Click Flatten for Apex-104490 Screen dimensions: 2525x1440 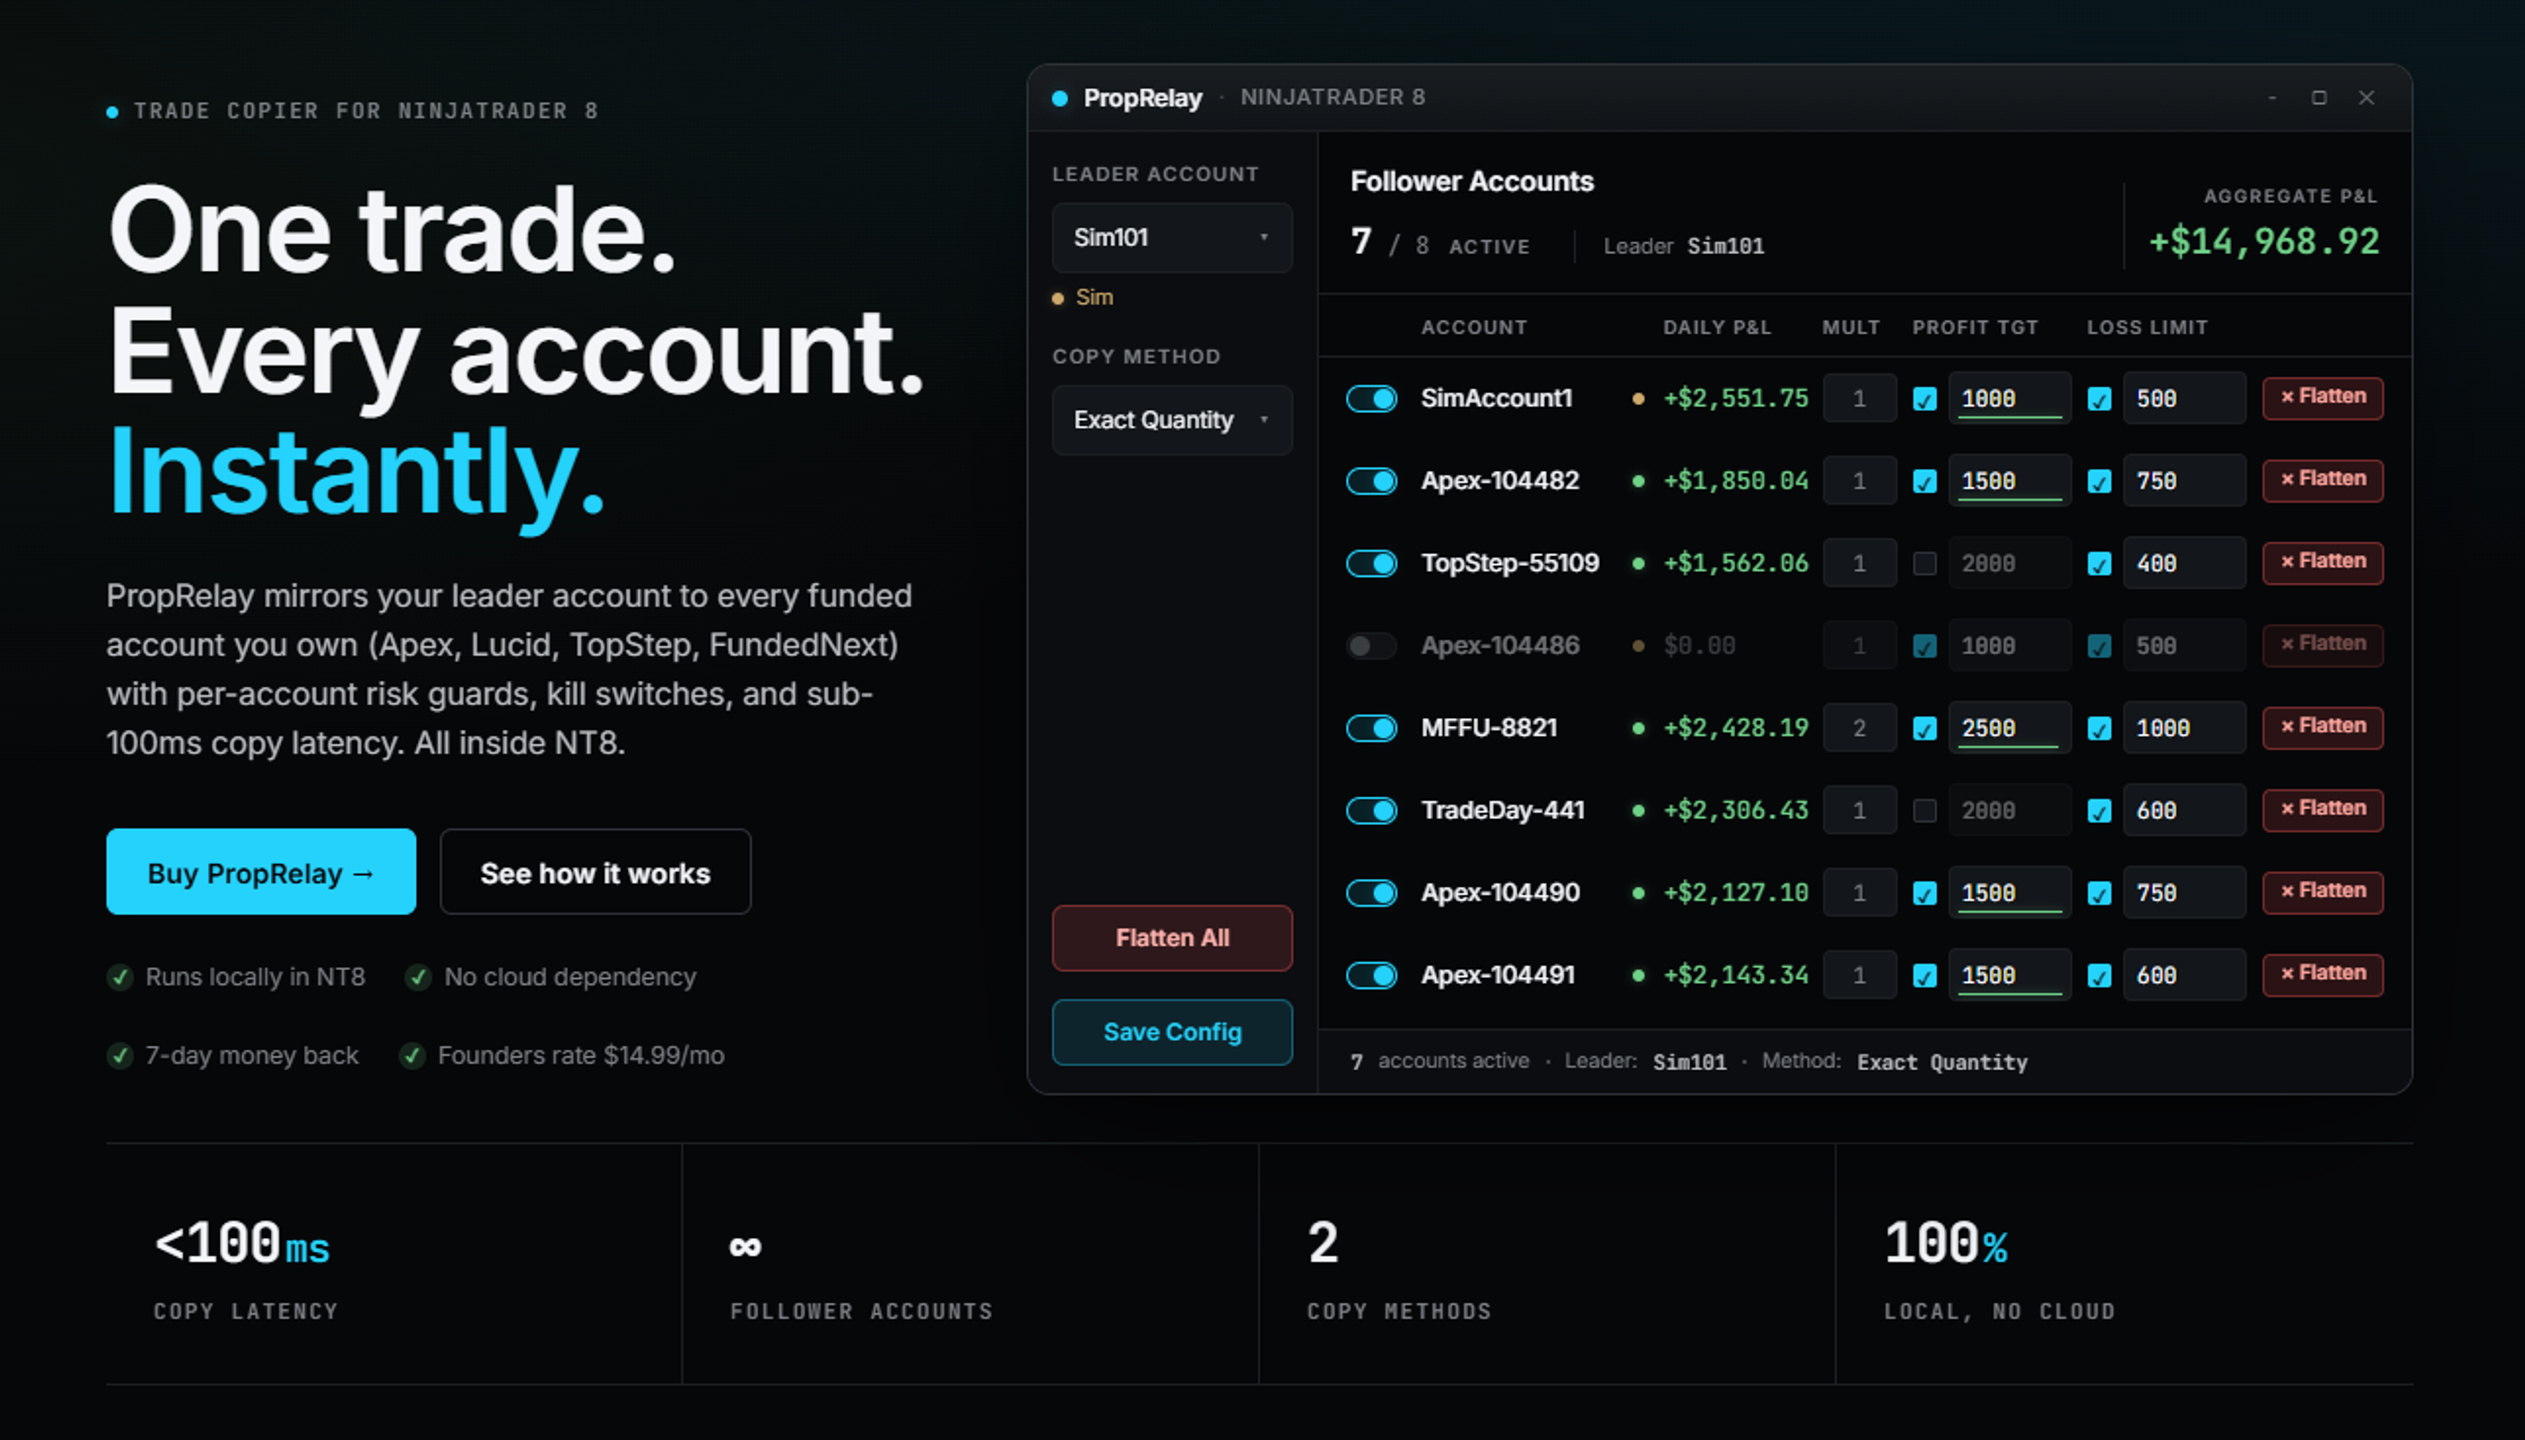coord(2322,891)
